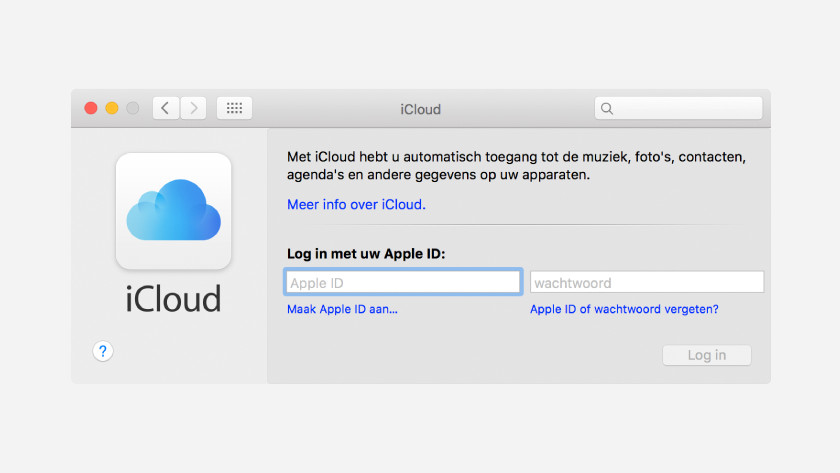Focus the search field in the toolbar
The width and height of the screenshot is (840, 473).
(678, 108)
